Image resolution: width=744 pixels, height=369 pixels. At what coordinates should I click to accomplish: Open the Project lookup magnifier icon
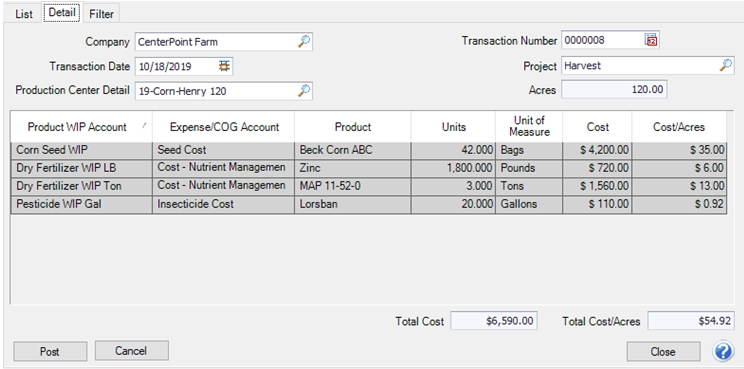726,65
